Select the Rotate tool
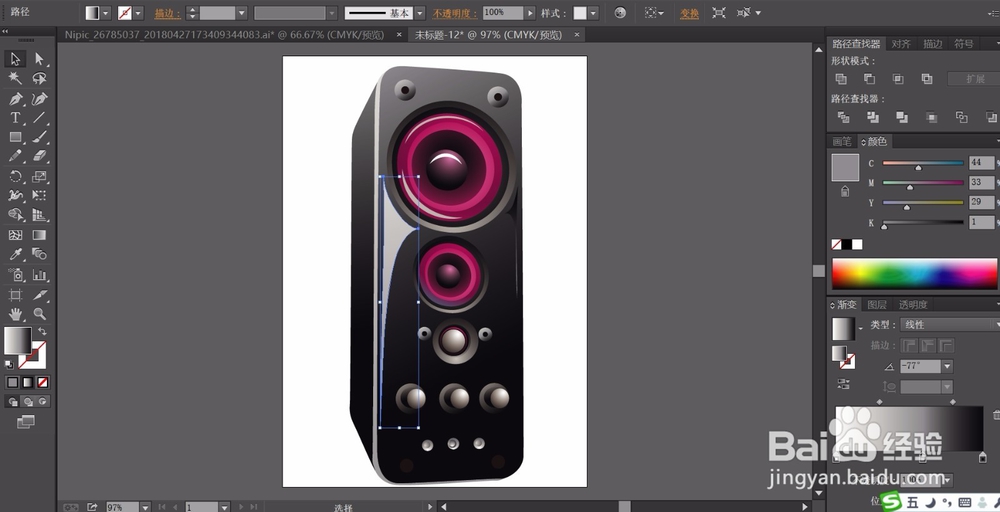Viewport: 1000px width, 512px height. pos(15,176)
